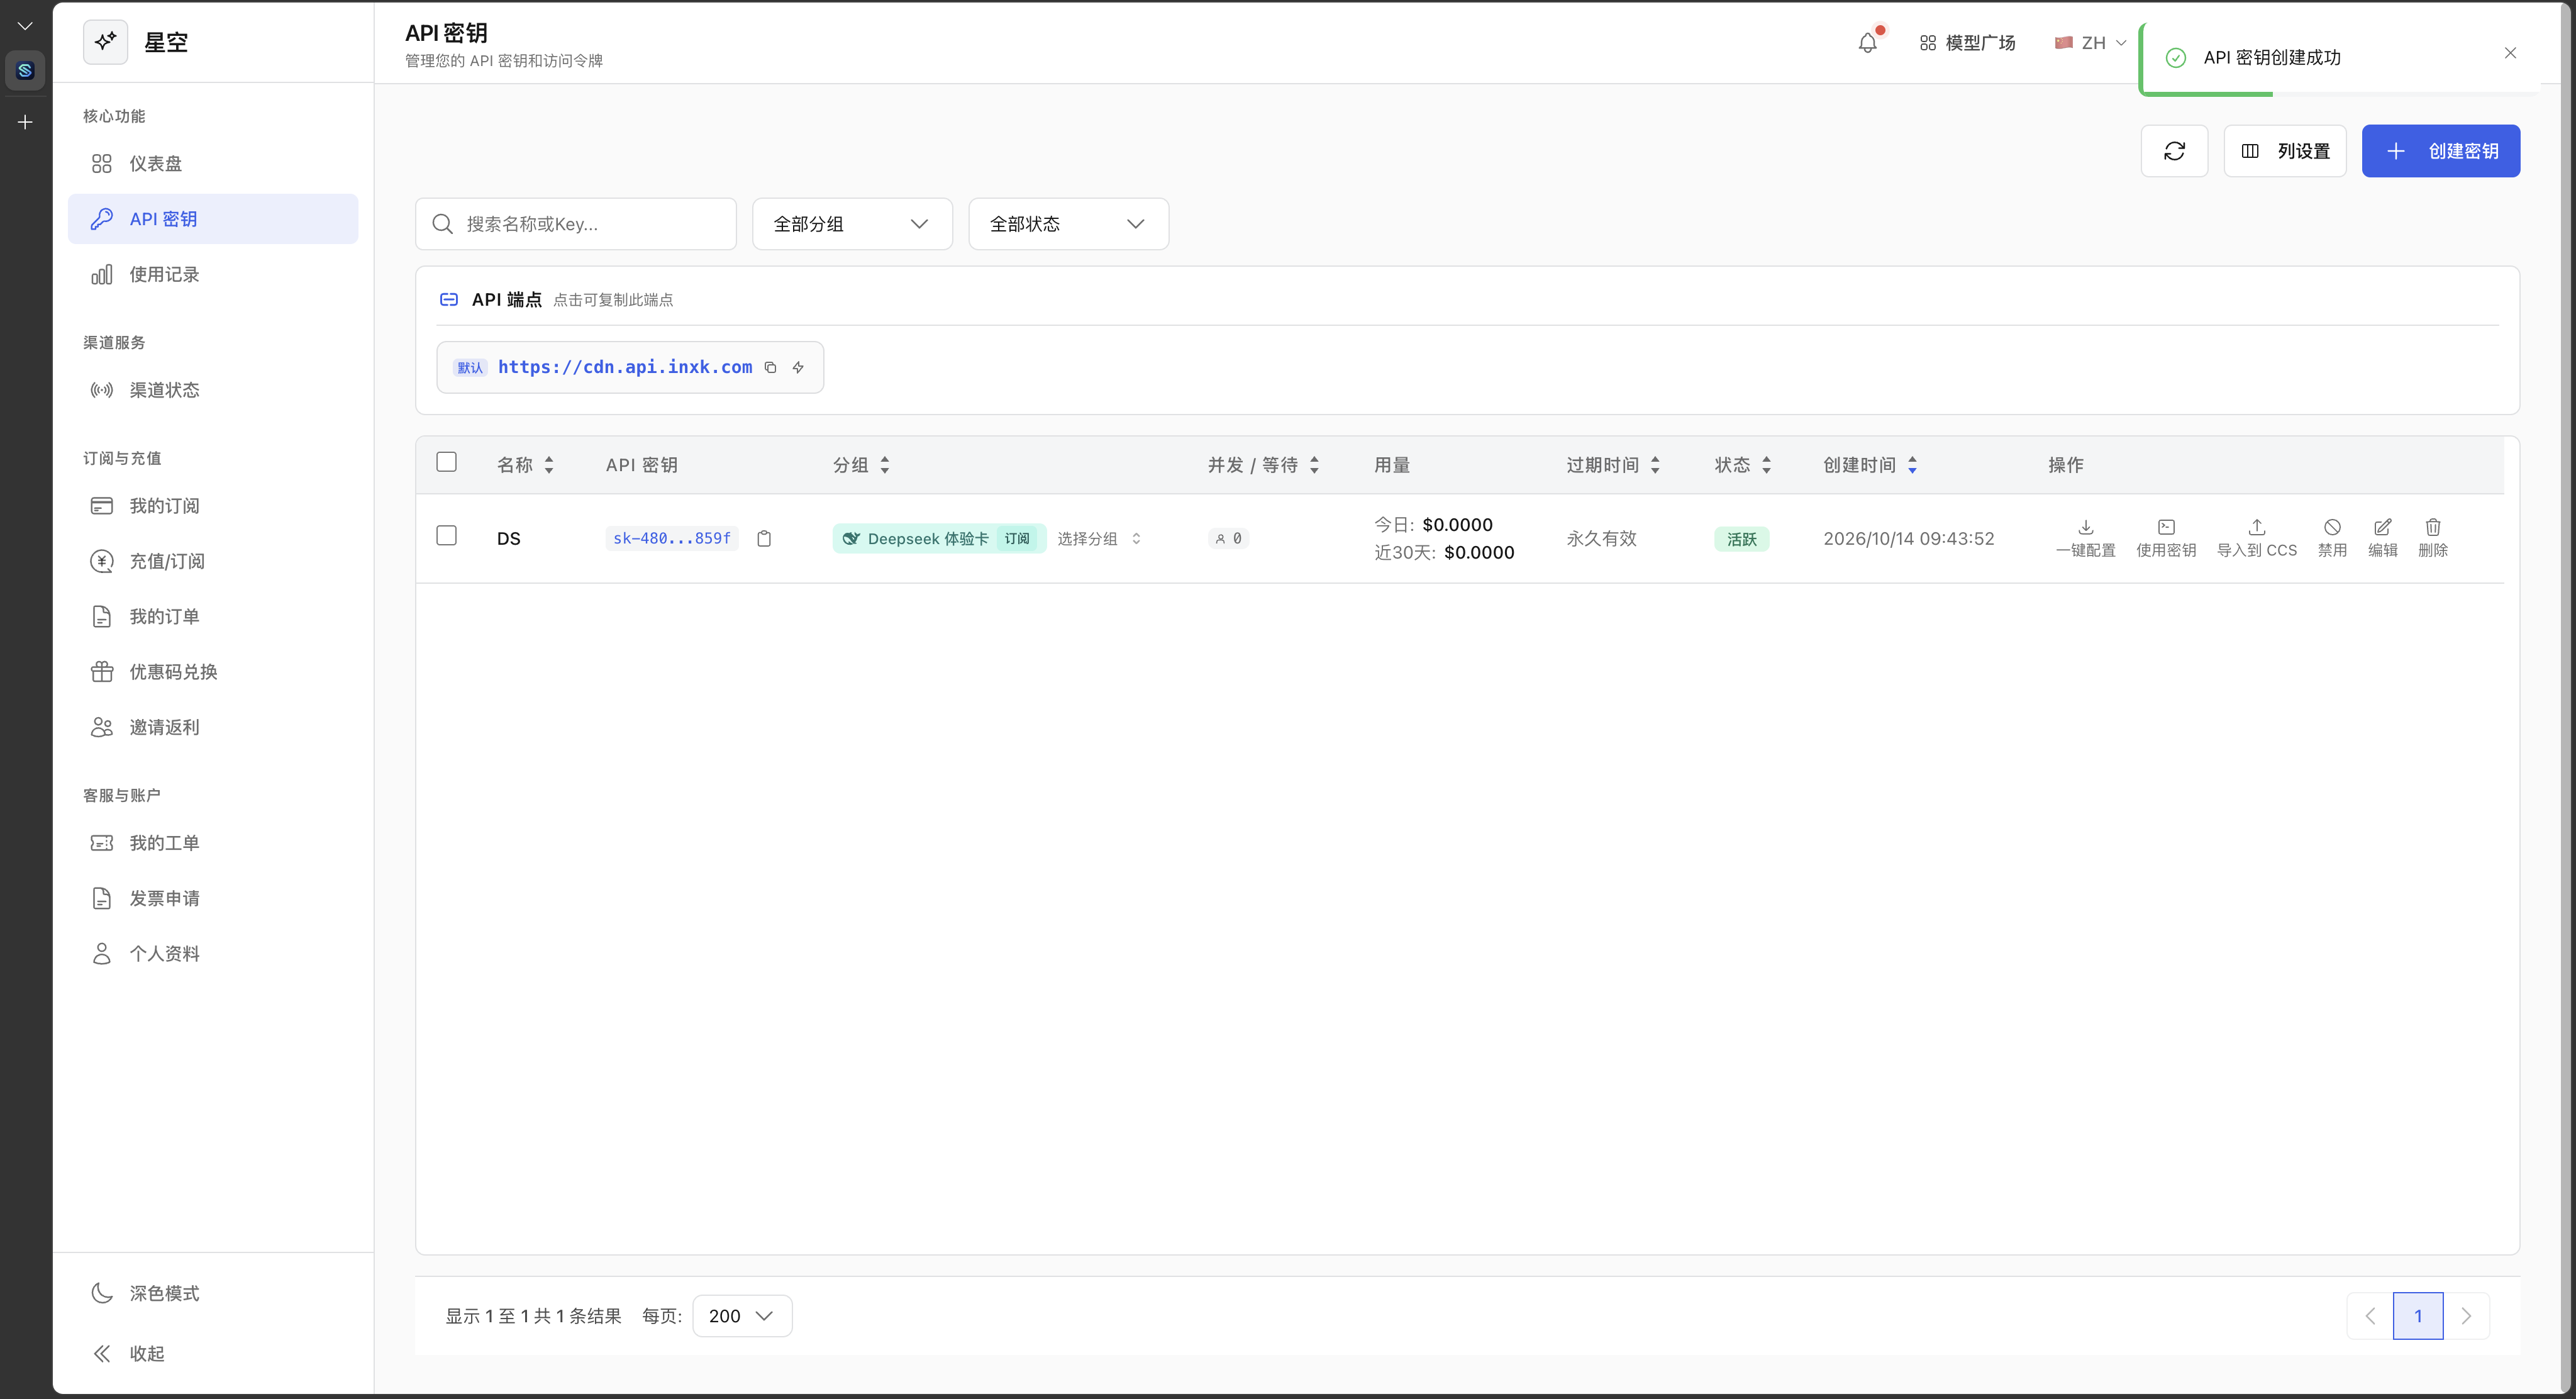Image resolution: width=2576 pixels, height=1399 pixels.
Task: Click 一键配置 for DS key
Action: [x=2085, y=538]
